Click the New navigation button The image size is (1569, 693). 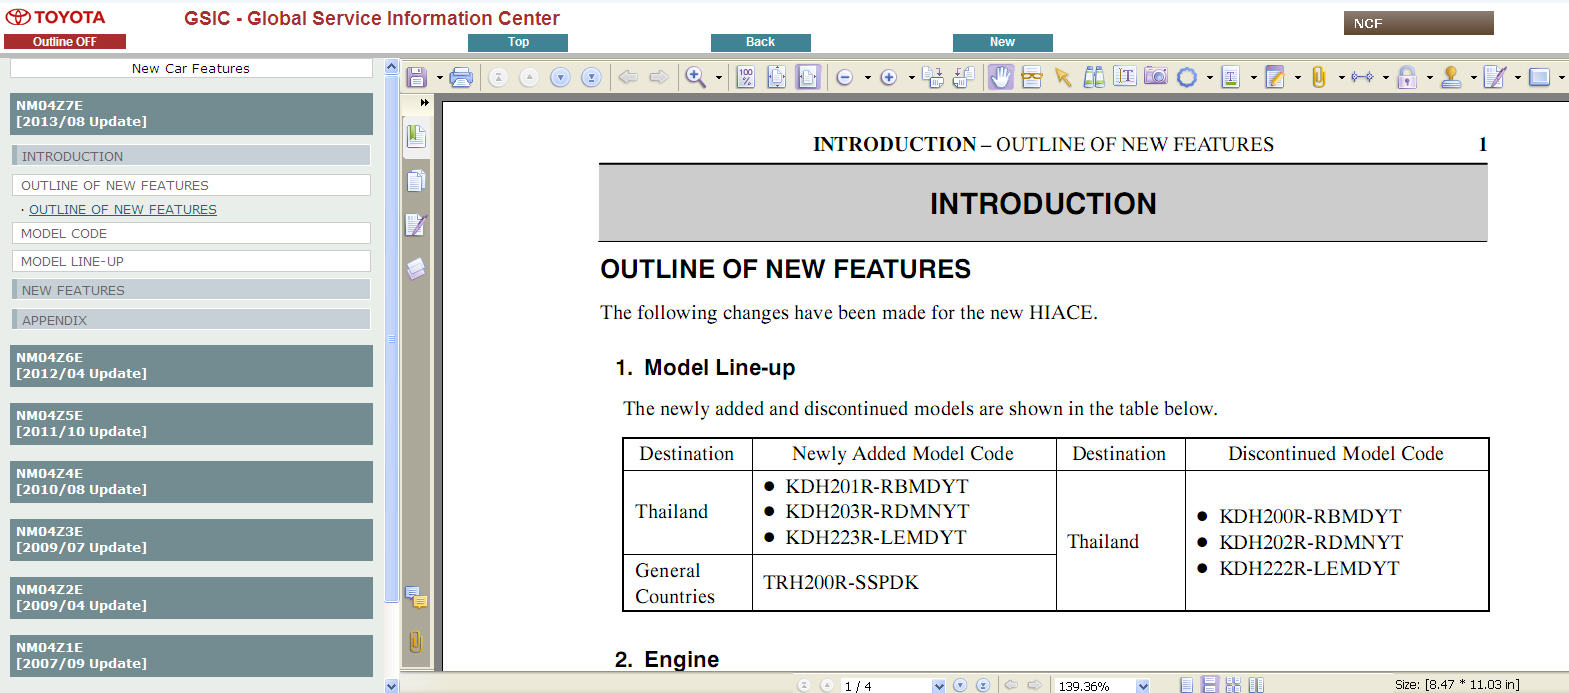point(1002,42)
